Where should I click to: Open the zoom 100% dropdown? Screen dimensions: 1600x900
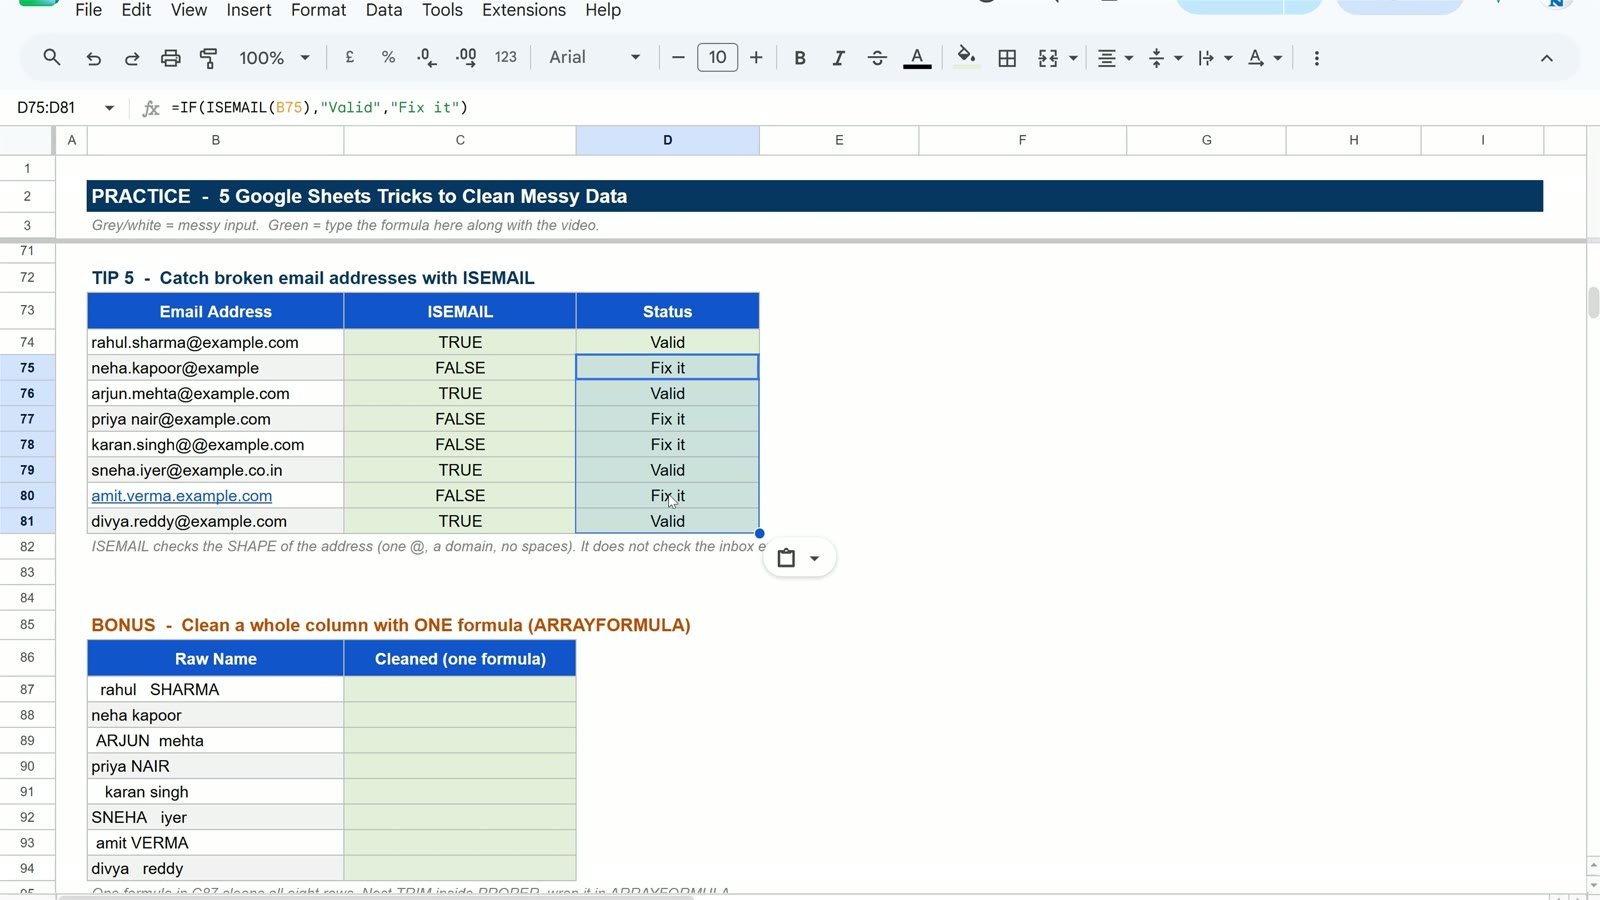274,58
